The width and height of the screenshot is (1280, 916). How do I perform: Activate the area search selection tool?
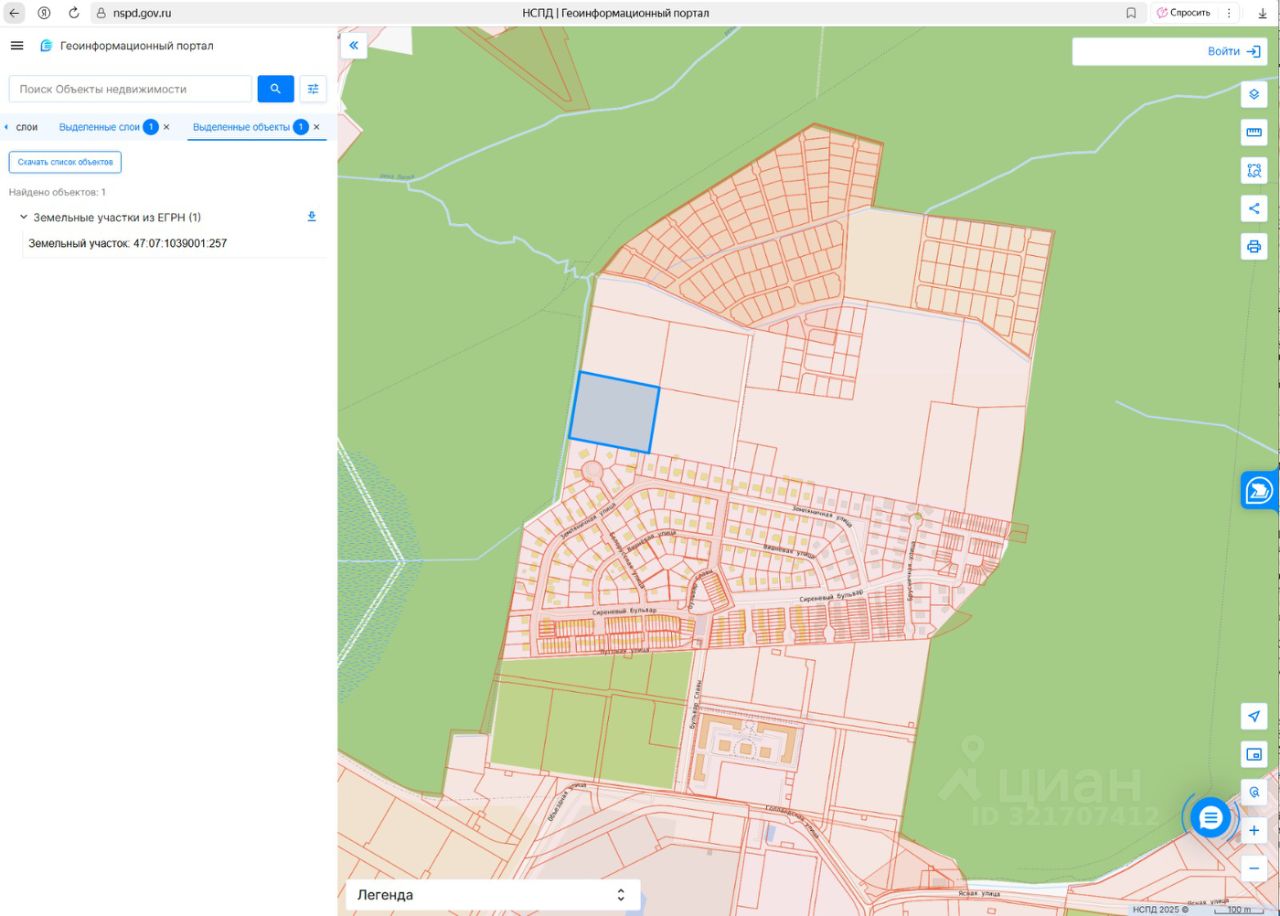click(1254, 170)
